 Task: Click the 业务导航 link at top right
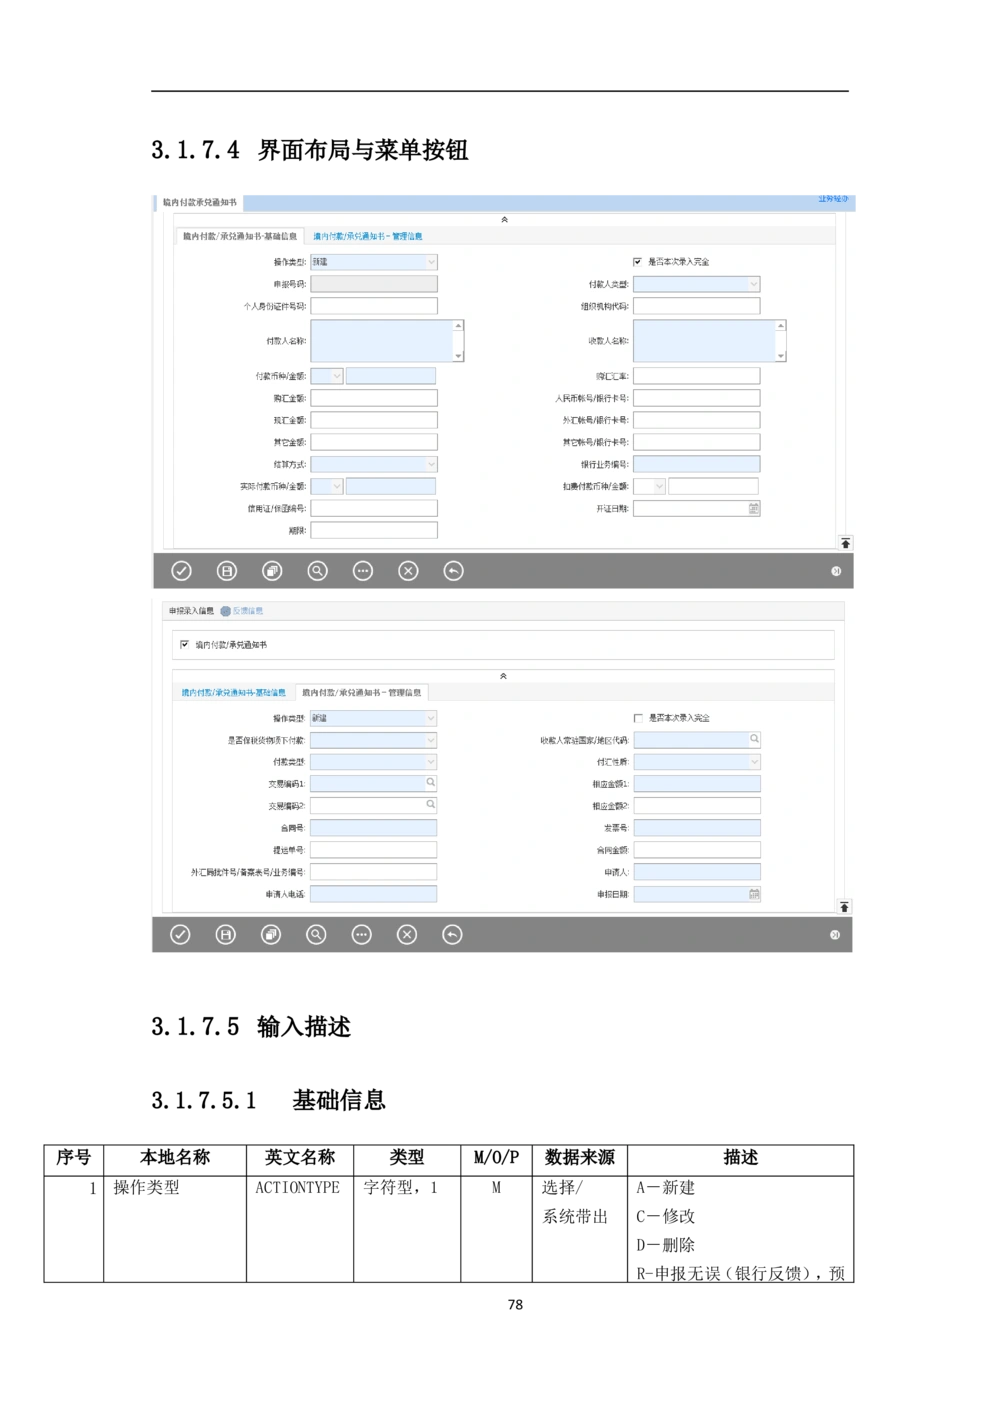[x=832, y=199]
